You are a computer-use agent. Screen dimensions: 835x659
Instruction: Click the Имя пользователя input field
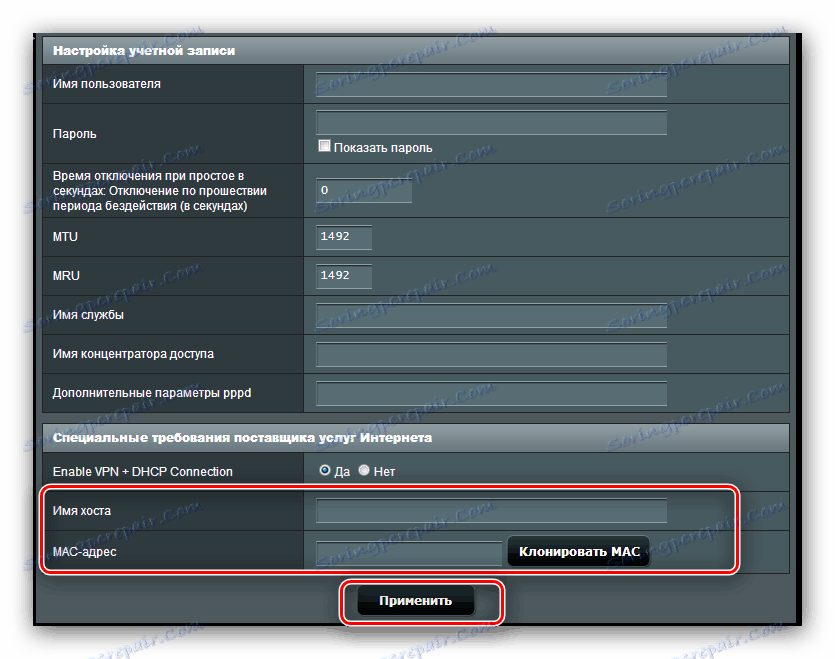coord(490,84)
